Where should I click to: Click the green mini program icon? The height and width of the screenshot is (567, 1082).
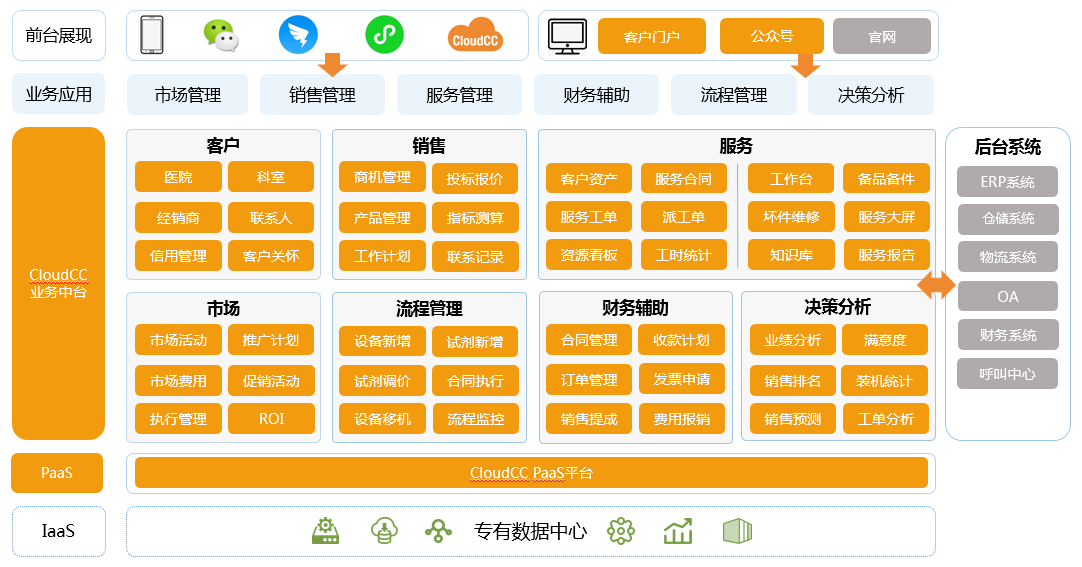point(383,36)
